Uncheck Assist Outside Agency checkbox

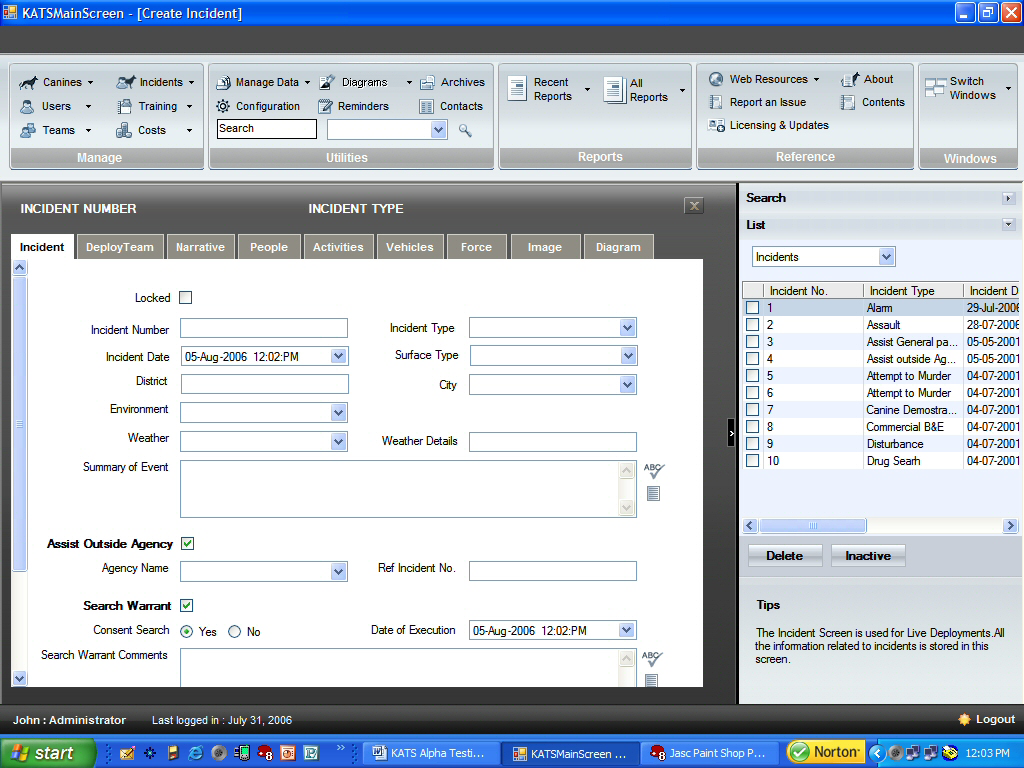tap(187, 543)
